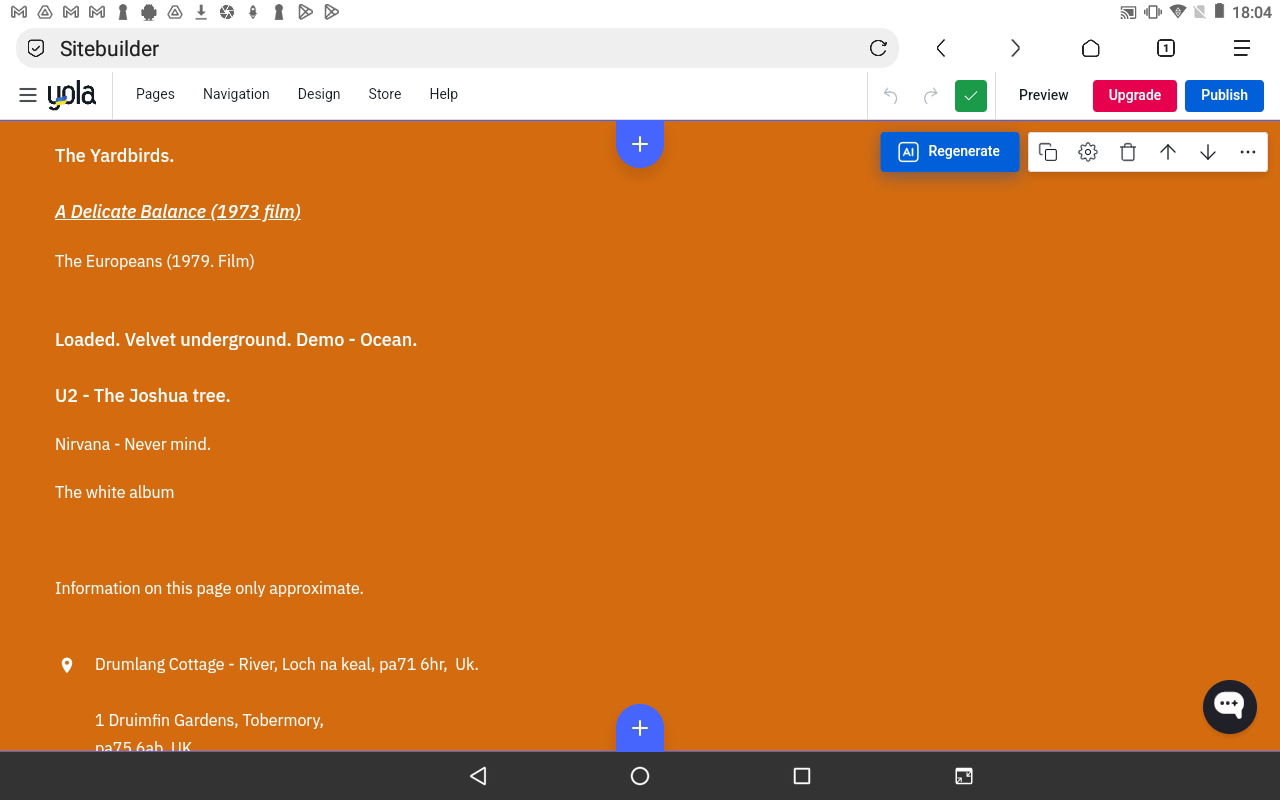Open the Pages menu
This screenshot has width=1280, height=800.
coord(155,94)
